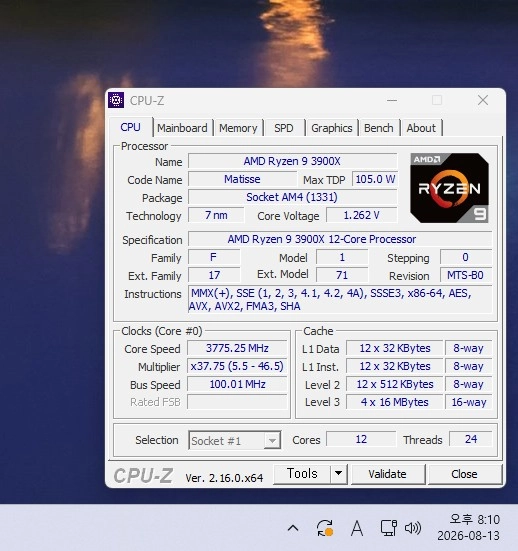Click the empty Rated FSB field
The height and width of the screenshot is (551, 518).
pyautogui.click(x=237, y=402)
